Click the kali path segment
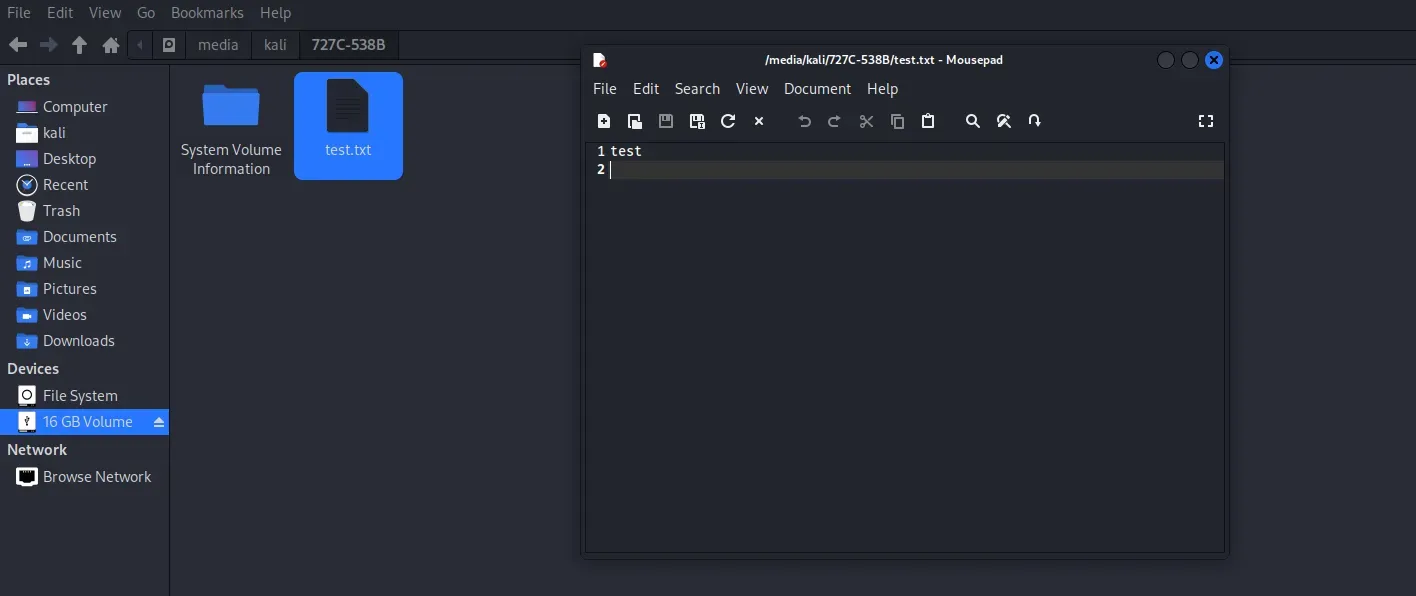Screen dimensions: 1416x596 (x=275, y=45)
